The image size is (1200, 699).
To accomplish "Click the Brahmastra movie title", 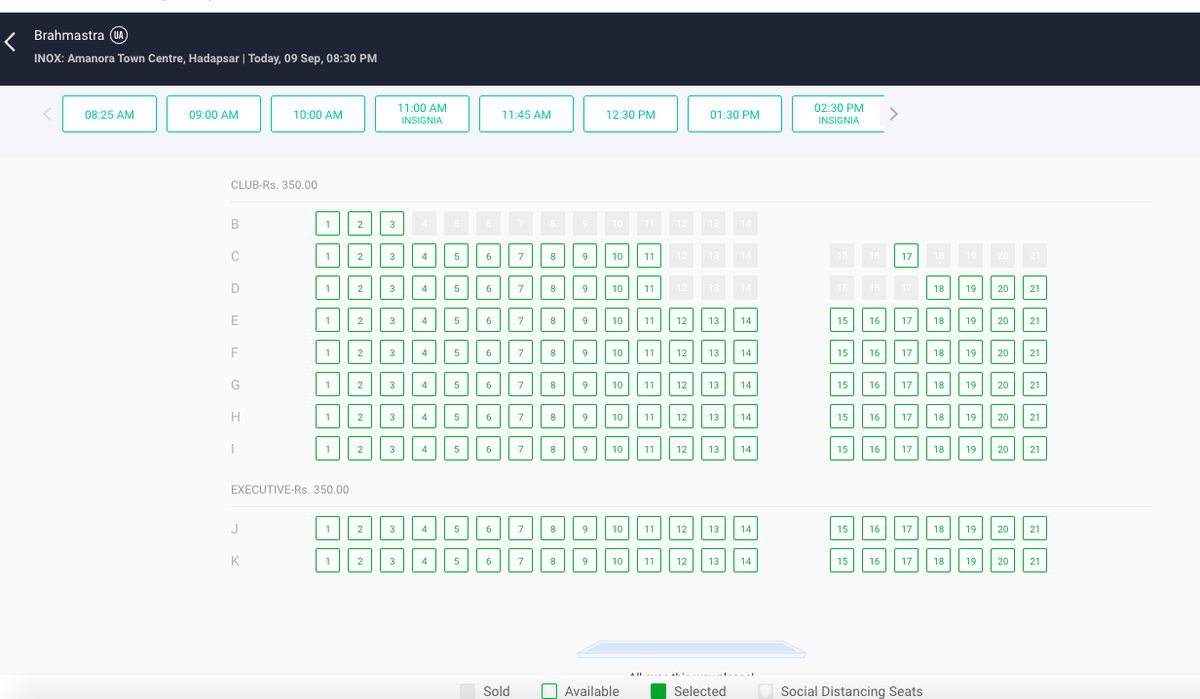I will coord(69,35).
